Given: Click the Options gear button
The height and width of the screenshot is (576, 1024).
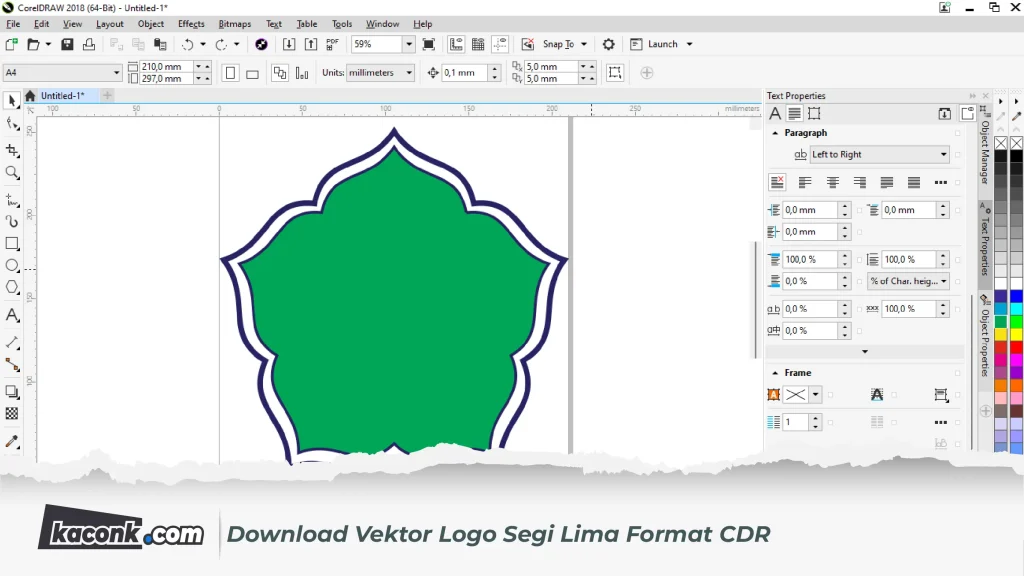Looking at the screenshot, I should 608,44.
